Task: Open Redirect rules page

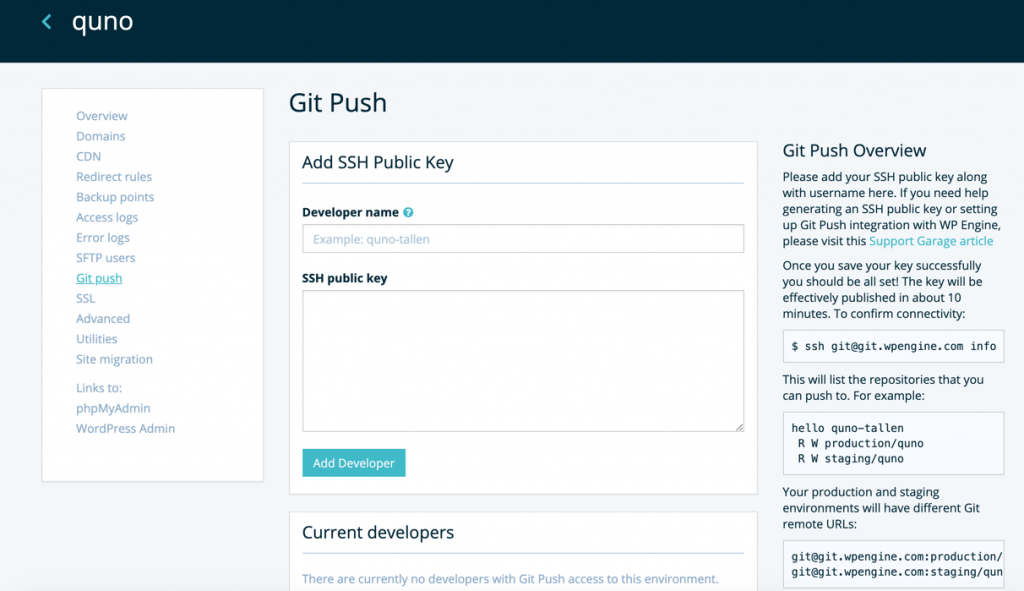Action: pos(114,177)
